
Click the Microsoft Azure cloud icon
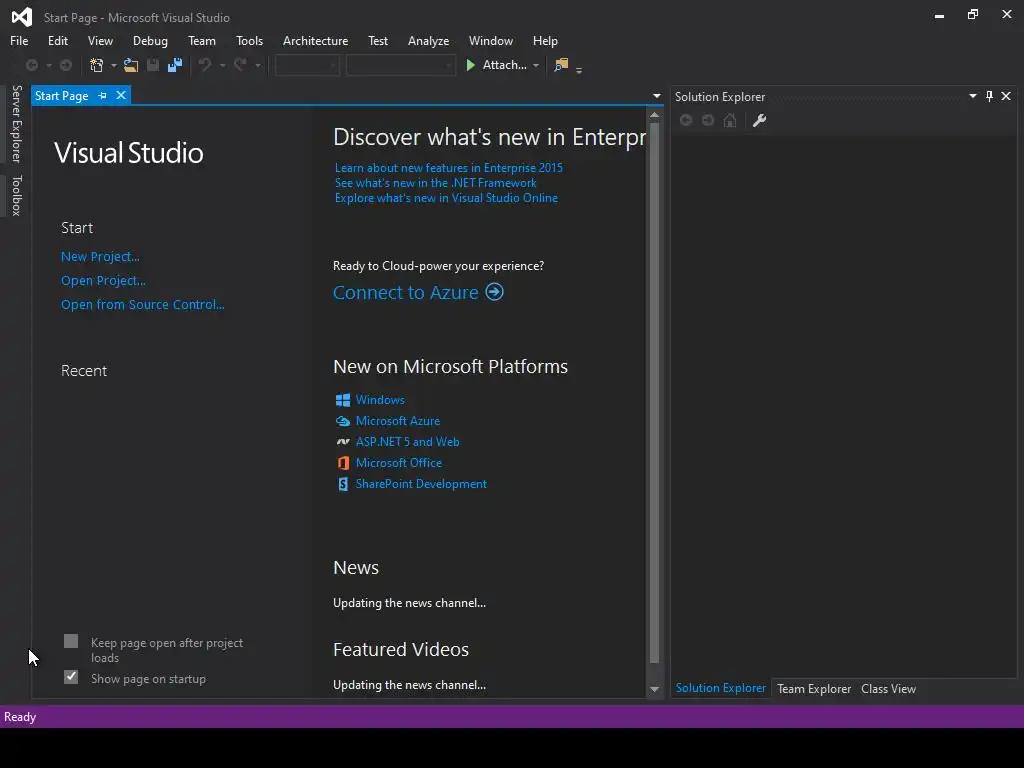pos(343,421)
